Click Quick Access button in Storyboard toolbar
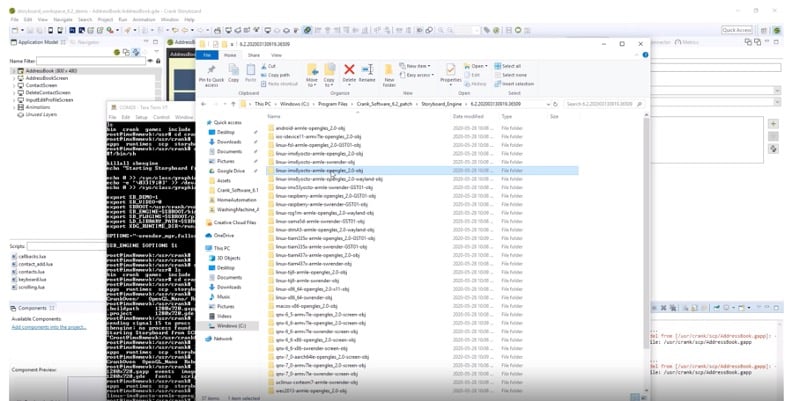The width and height of the screenshot is (792, 401). (x=736, y=30)
